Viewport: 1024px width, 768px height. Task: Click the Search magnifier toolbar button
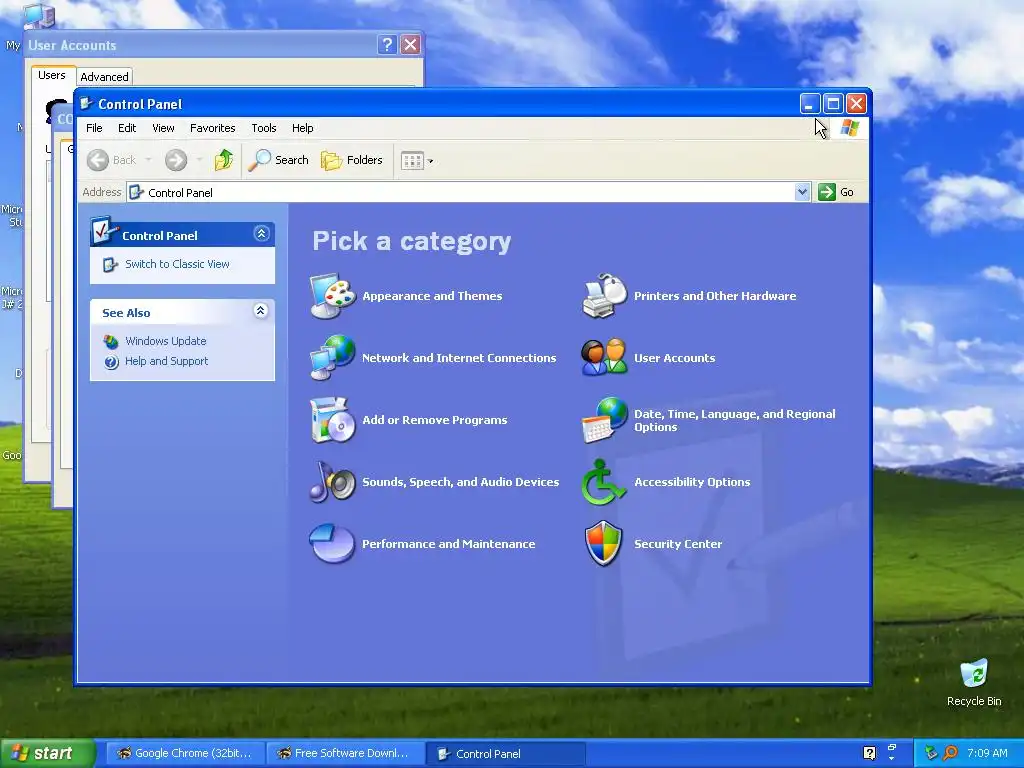[278, 160]
